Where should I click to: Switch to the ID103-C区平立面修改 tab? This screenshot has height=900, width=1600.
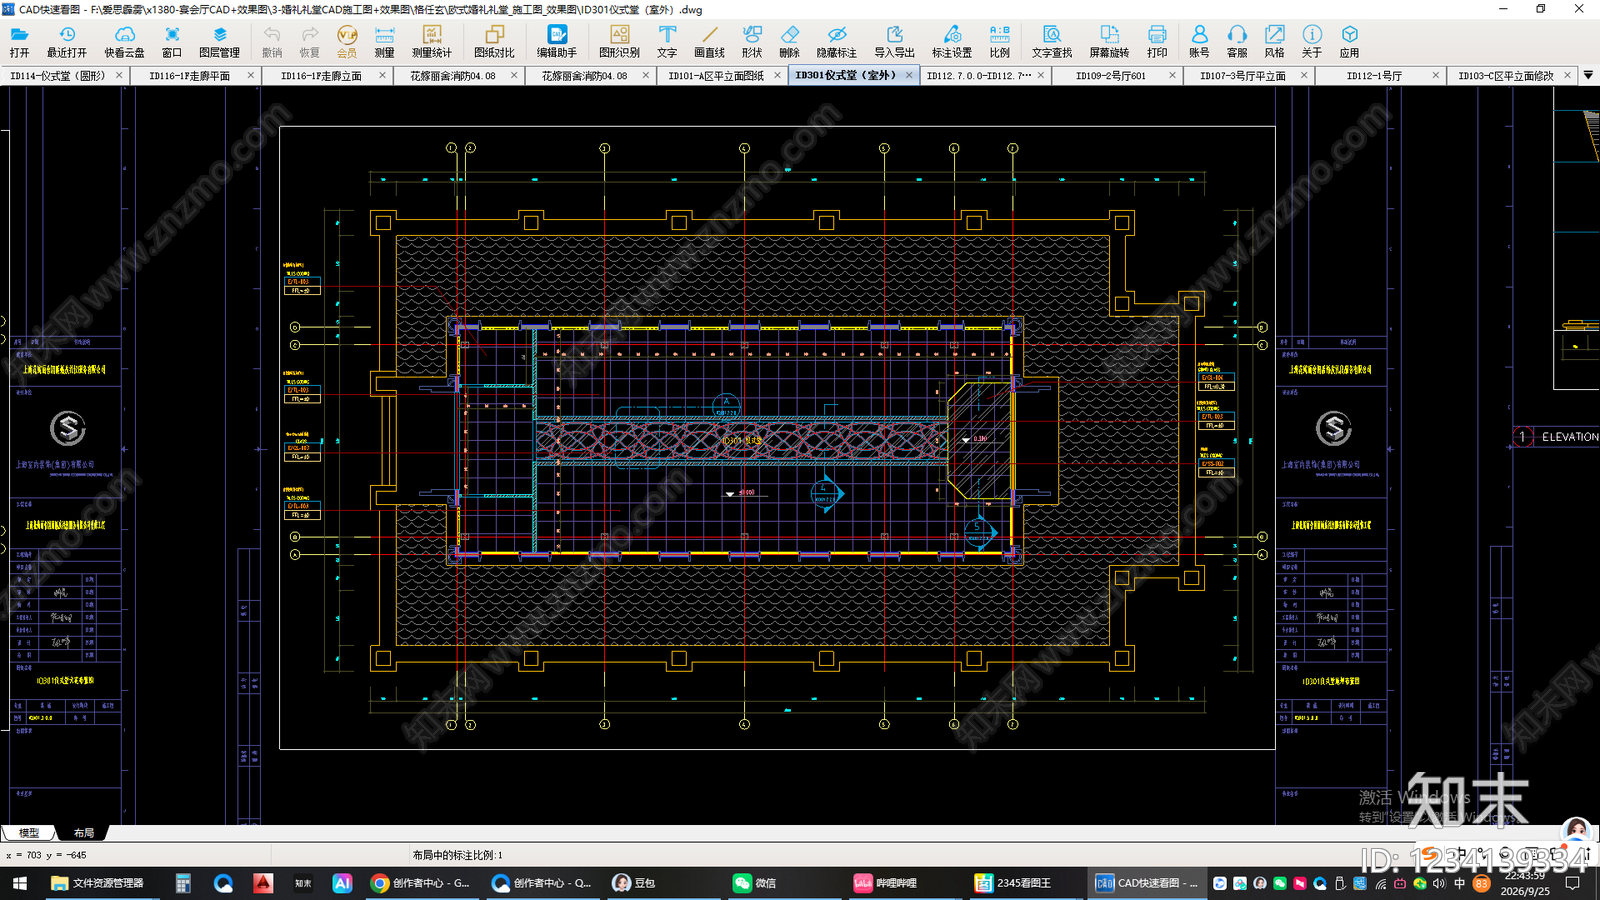[1506, 75]
